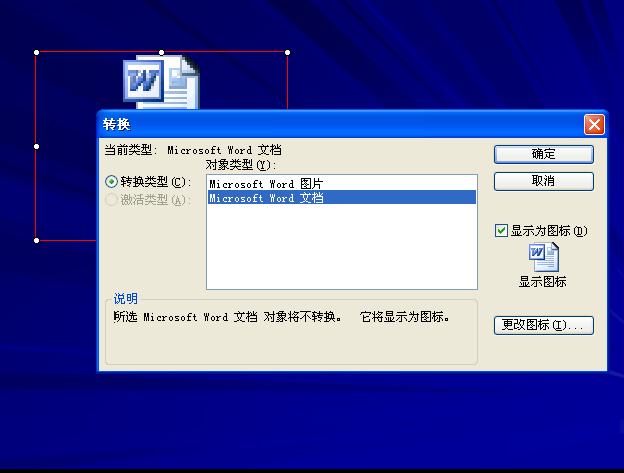Screen dimensions: 624x473
Task: Click empty area of 对象类型 list box
Action: tap(342, 247)
